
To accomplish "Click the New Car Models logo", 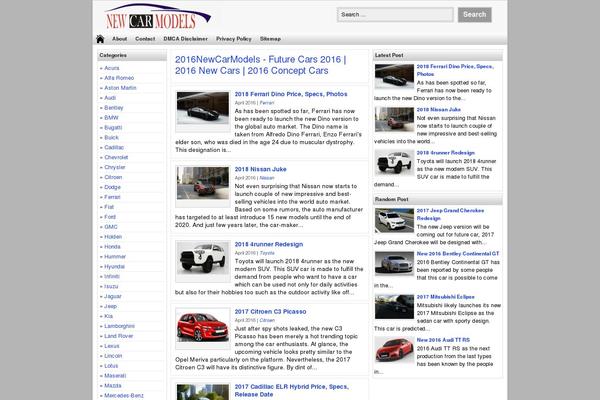I will [157, 16].
